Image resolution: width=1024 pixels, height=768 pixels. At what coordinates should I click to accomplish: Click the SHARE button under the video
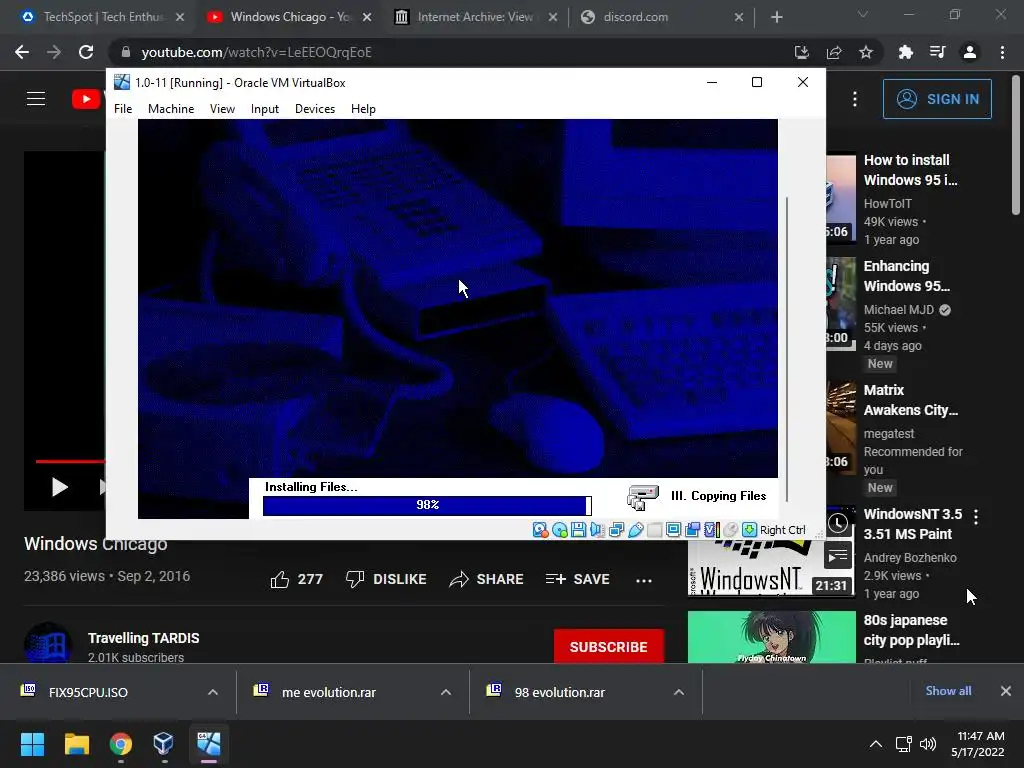click(x=486, y=579)
